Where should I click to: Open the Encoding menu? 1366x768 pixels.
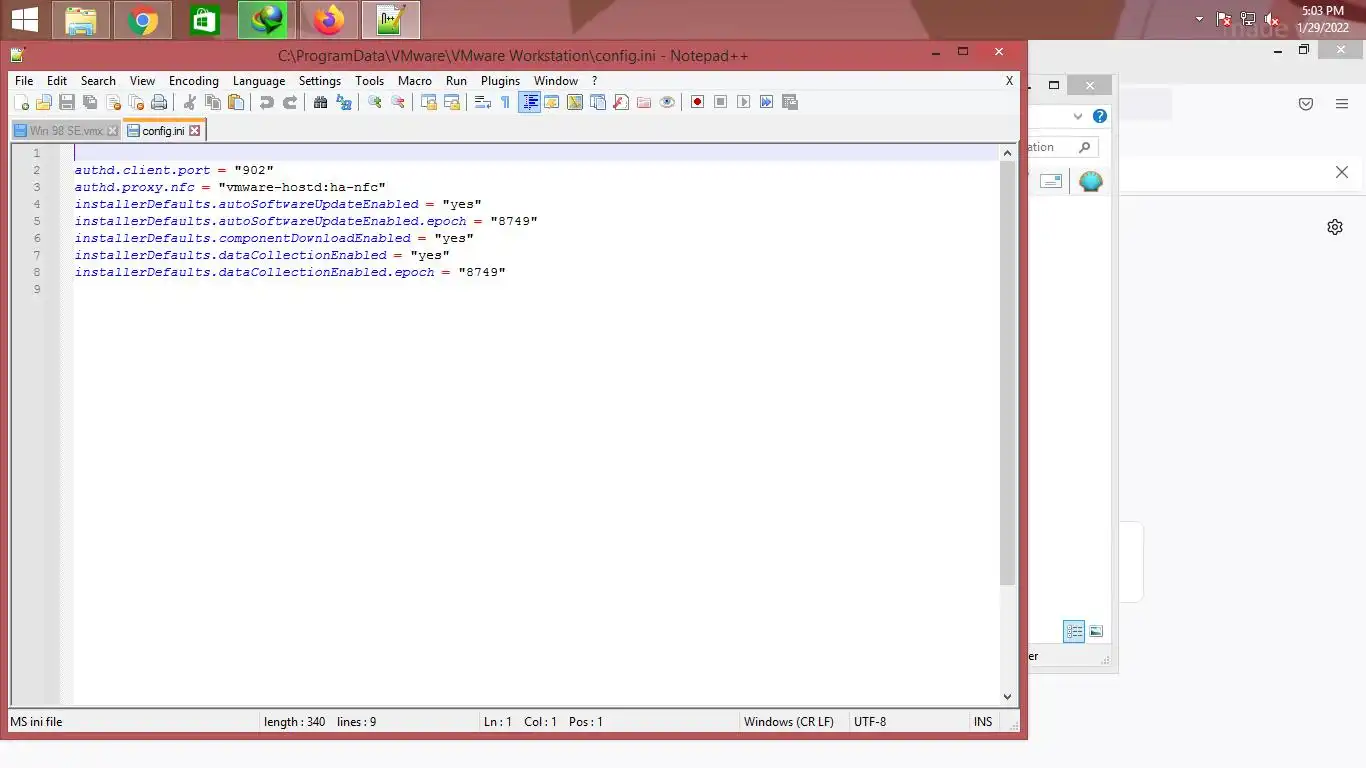point(194,81)
